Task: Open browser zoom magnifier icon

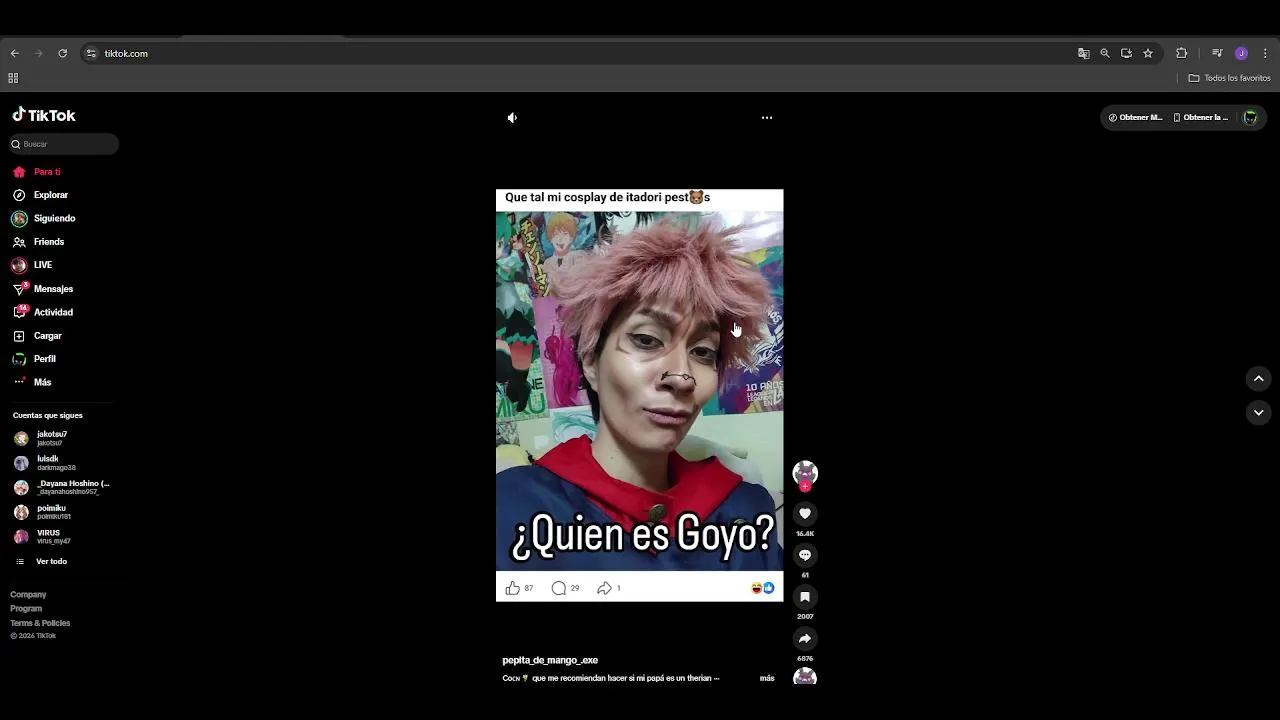Action: click(x=1105, y=54)
